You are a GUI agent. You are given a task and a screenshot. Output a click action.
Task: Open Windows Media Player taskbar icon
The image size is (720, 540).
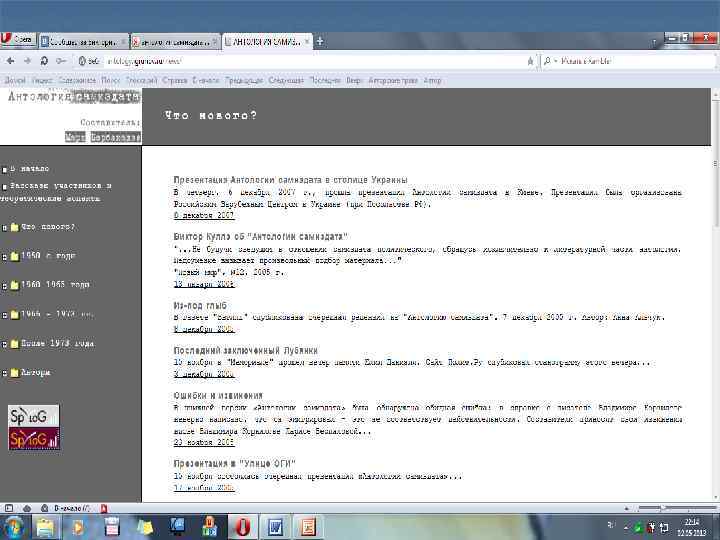click(x=79, y=527)
